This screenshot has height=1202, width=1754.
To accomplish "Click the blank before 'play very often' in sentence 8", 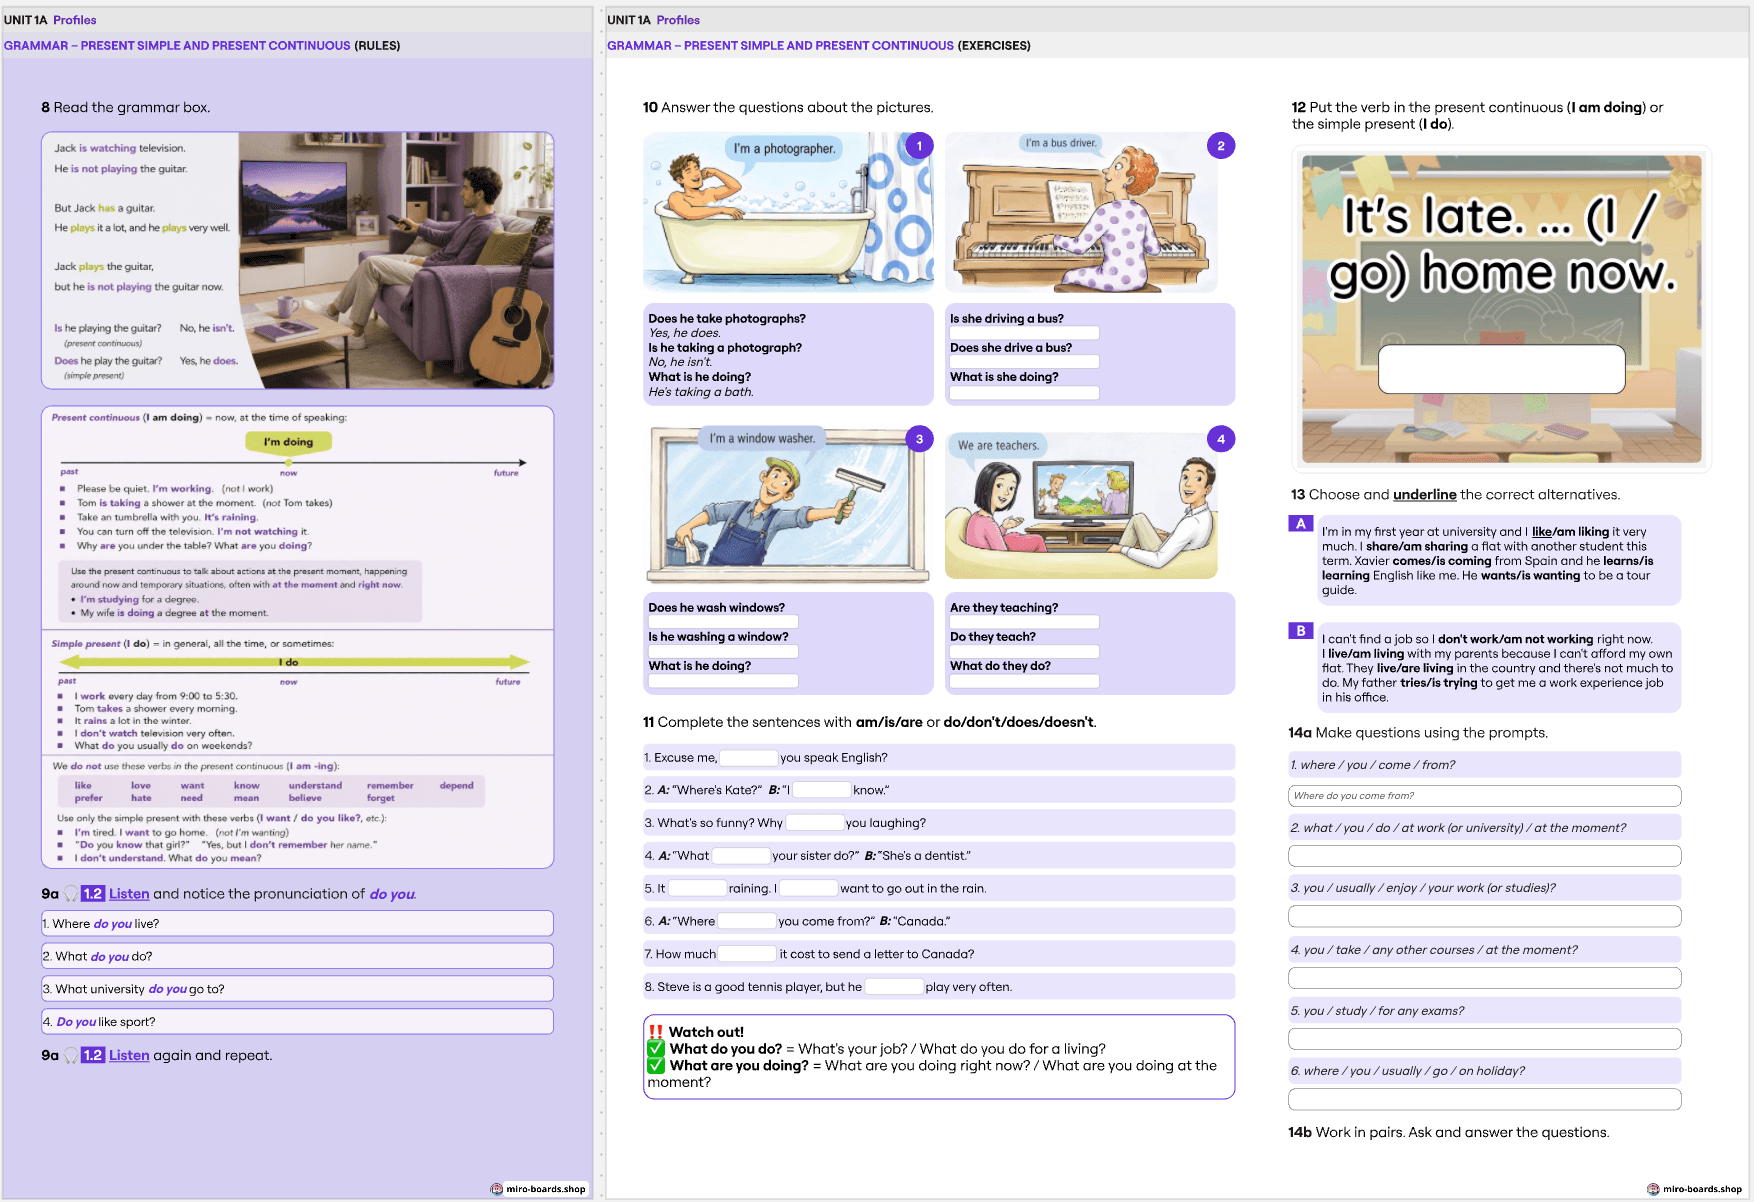I will (x=894, y=987).
